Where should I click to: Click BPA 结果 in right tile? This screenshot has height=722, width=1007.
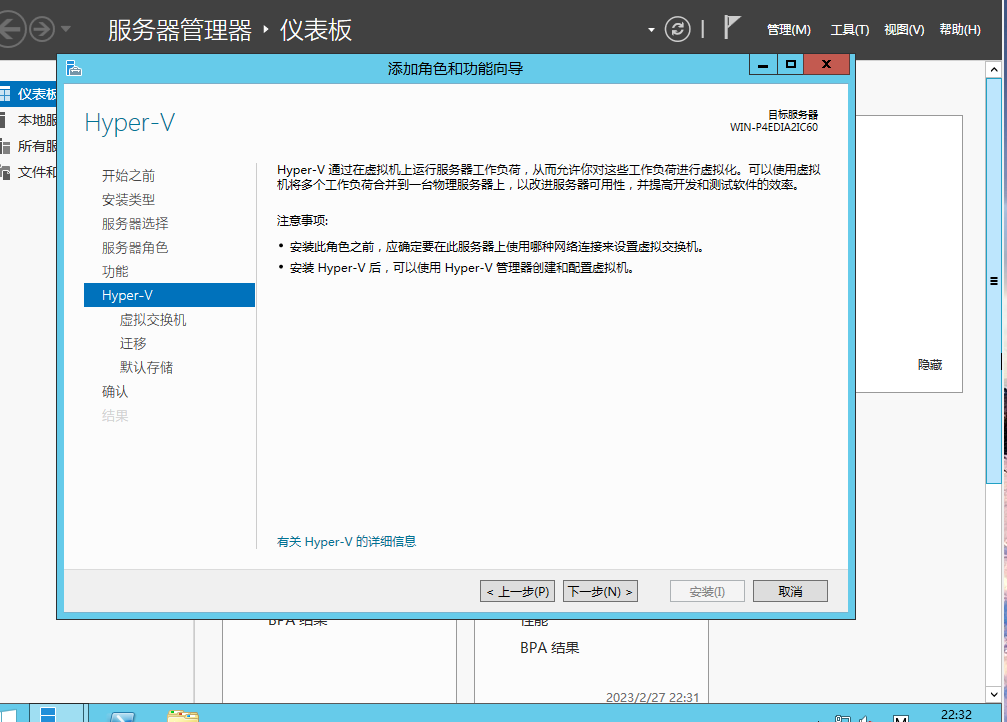click(x=550, y=647)
